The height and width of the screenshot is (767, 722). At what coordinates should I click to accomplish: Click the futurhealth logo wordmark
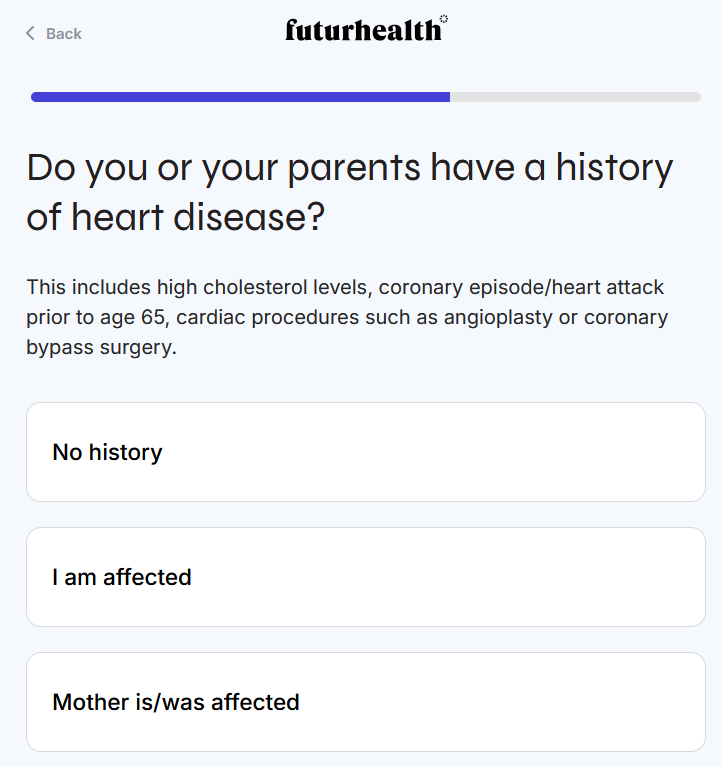click(362, 31)
